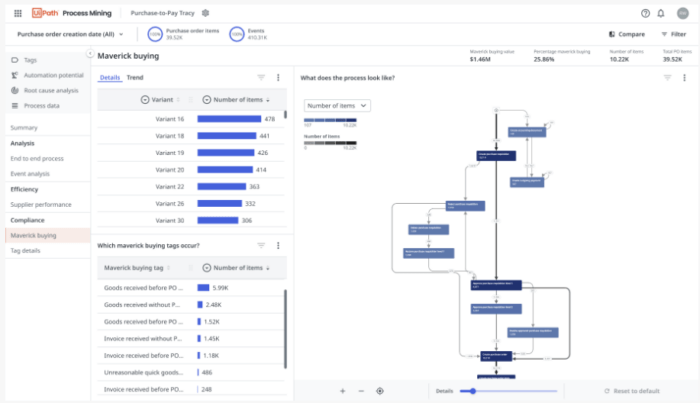Select the Variant 22 row
The image size is (700, 403).
pyautogui.click(x=191, y=187)
